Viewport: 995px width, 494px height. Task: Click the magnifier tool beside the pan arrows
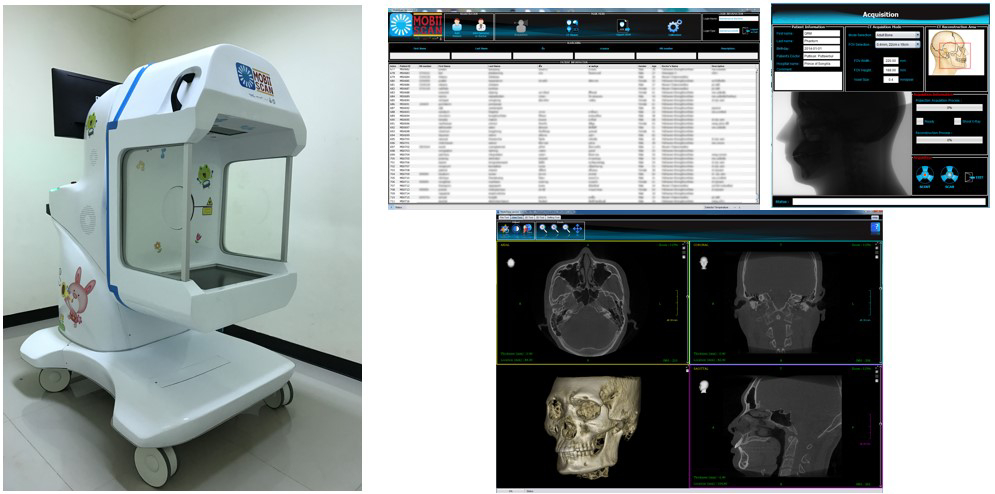566,229
